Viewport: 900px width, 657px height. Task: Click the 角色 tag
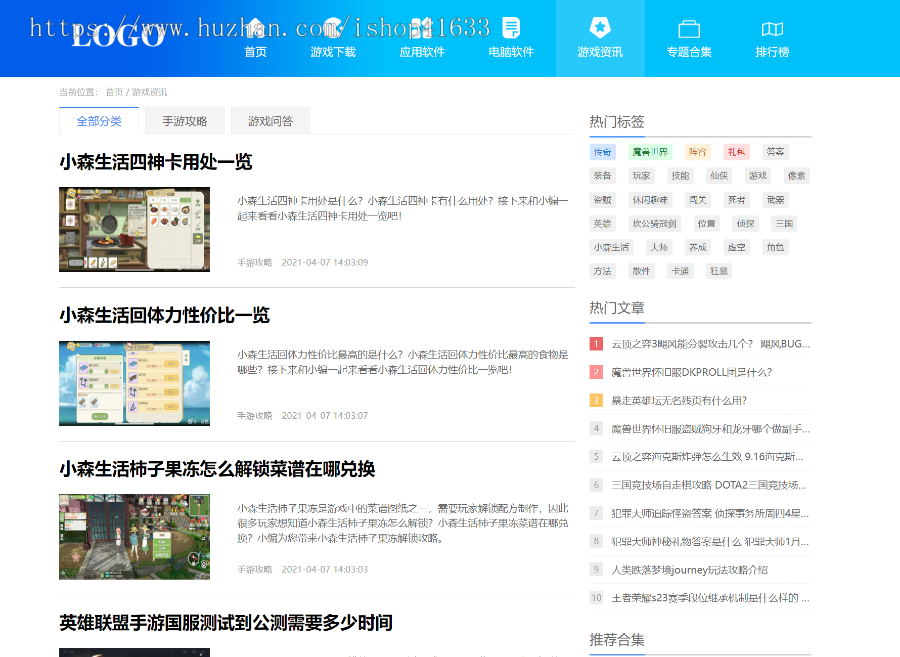coord(775,247)
